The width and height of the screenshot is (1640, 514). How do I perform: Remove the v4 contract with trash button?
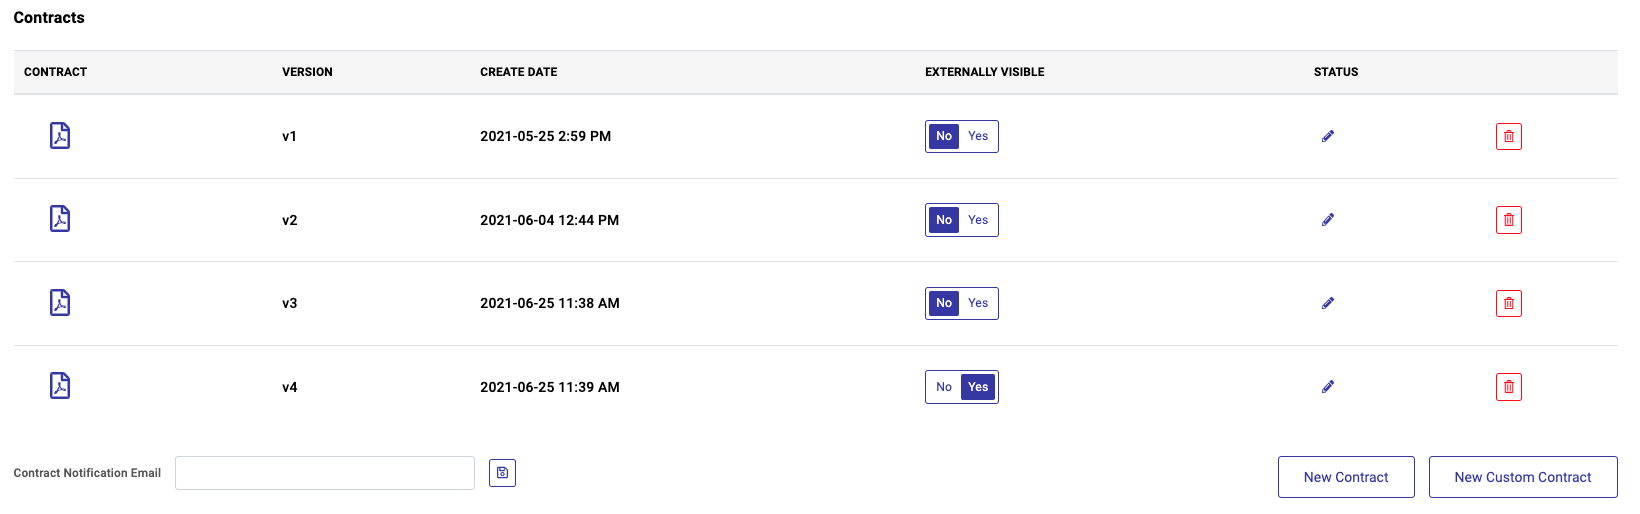[1509, 387]
